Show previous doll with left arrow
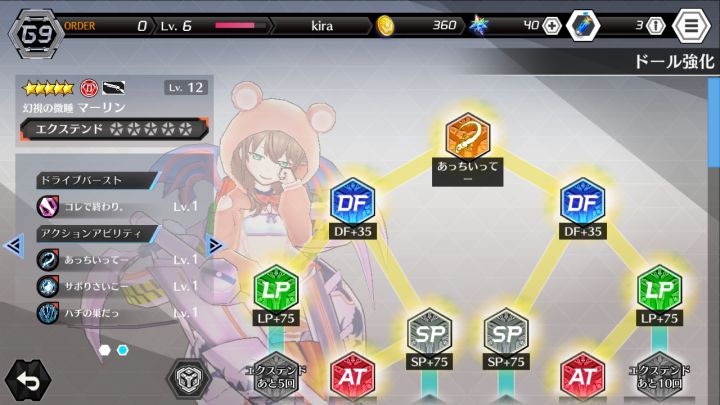This screenshot has width=720, height=405. [14, 245]
